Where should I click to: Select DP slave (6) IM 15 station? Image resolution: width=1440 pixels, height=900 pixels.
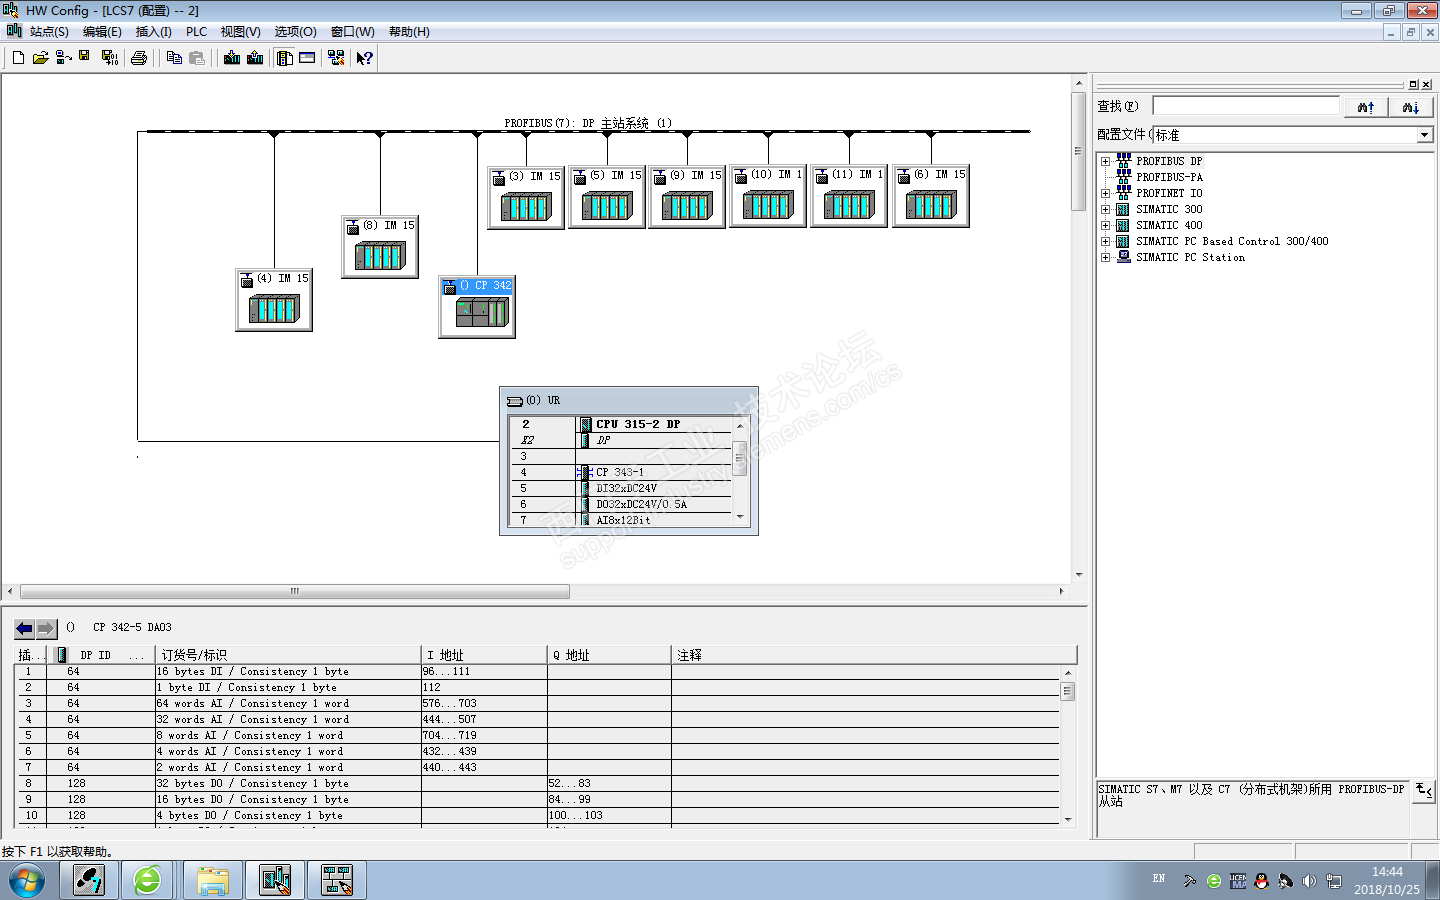click(x=931, y=197)
